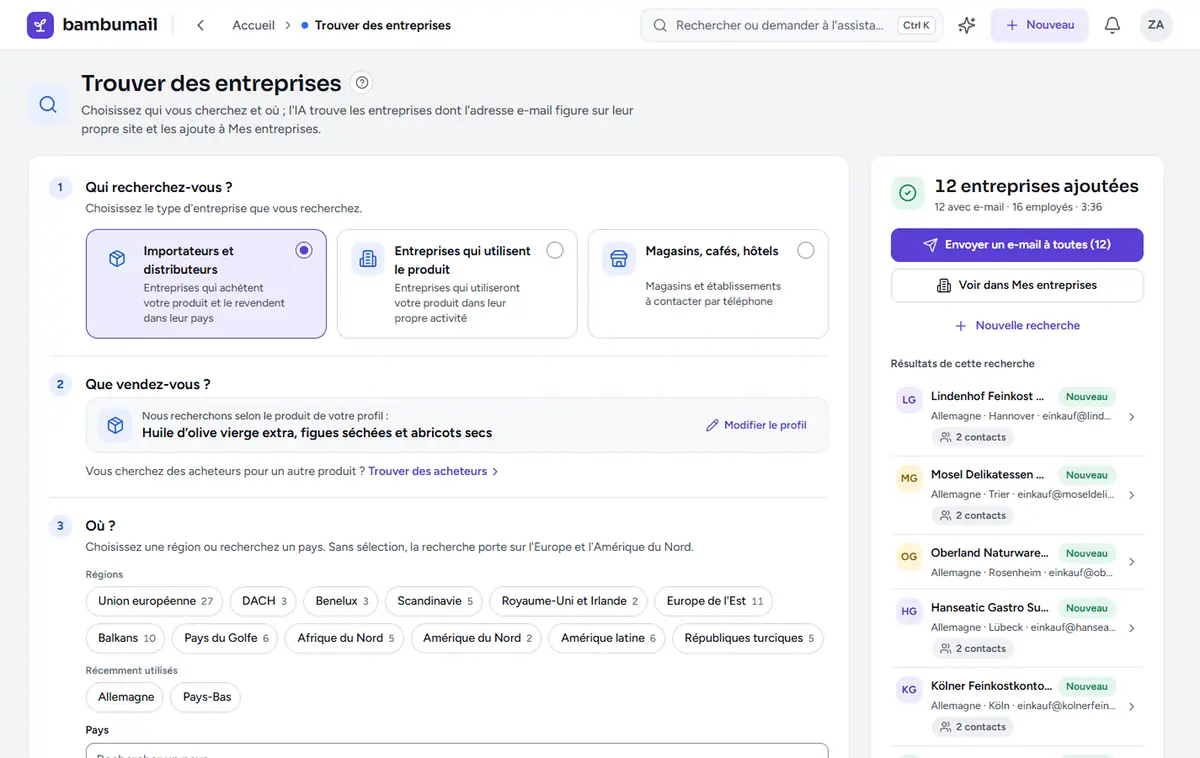Start a Nouvelle recherche

1017,326
